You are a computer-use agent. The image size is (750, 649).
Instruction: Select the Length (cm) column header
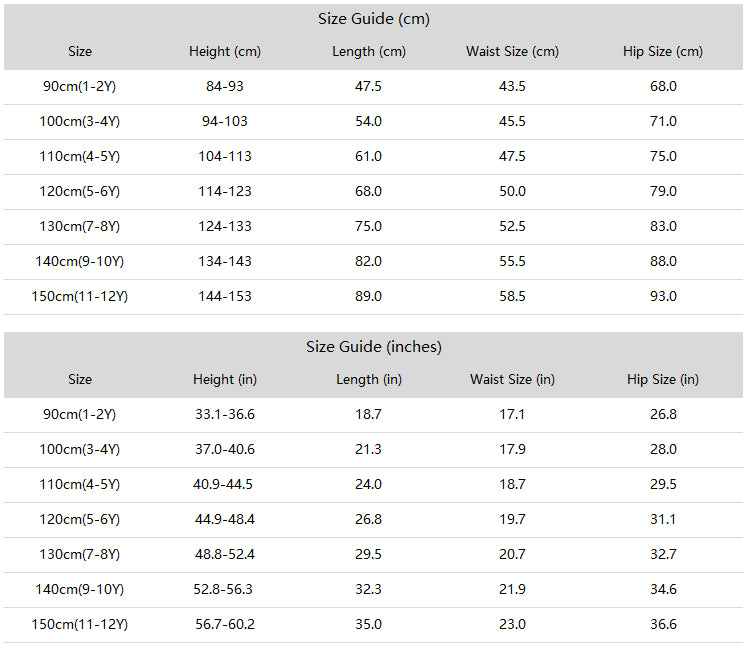coord(369,51)
